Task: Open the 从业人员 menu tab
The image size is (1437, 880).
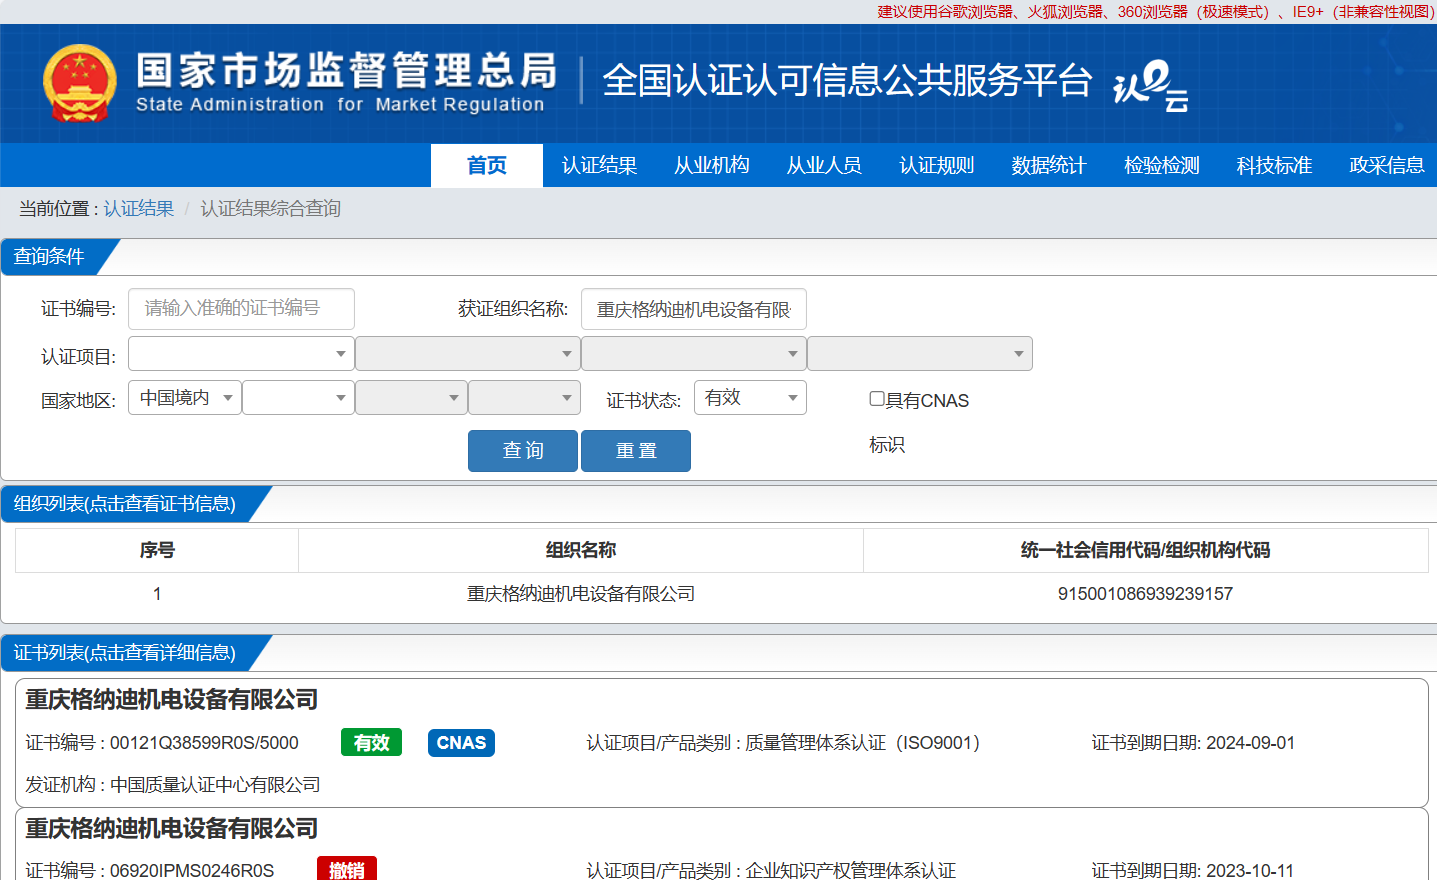Action: click(824, 165)
